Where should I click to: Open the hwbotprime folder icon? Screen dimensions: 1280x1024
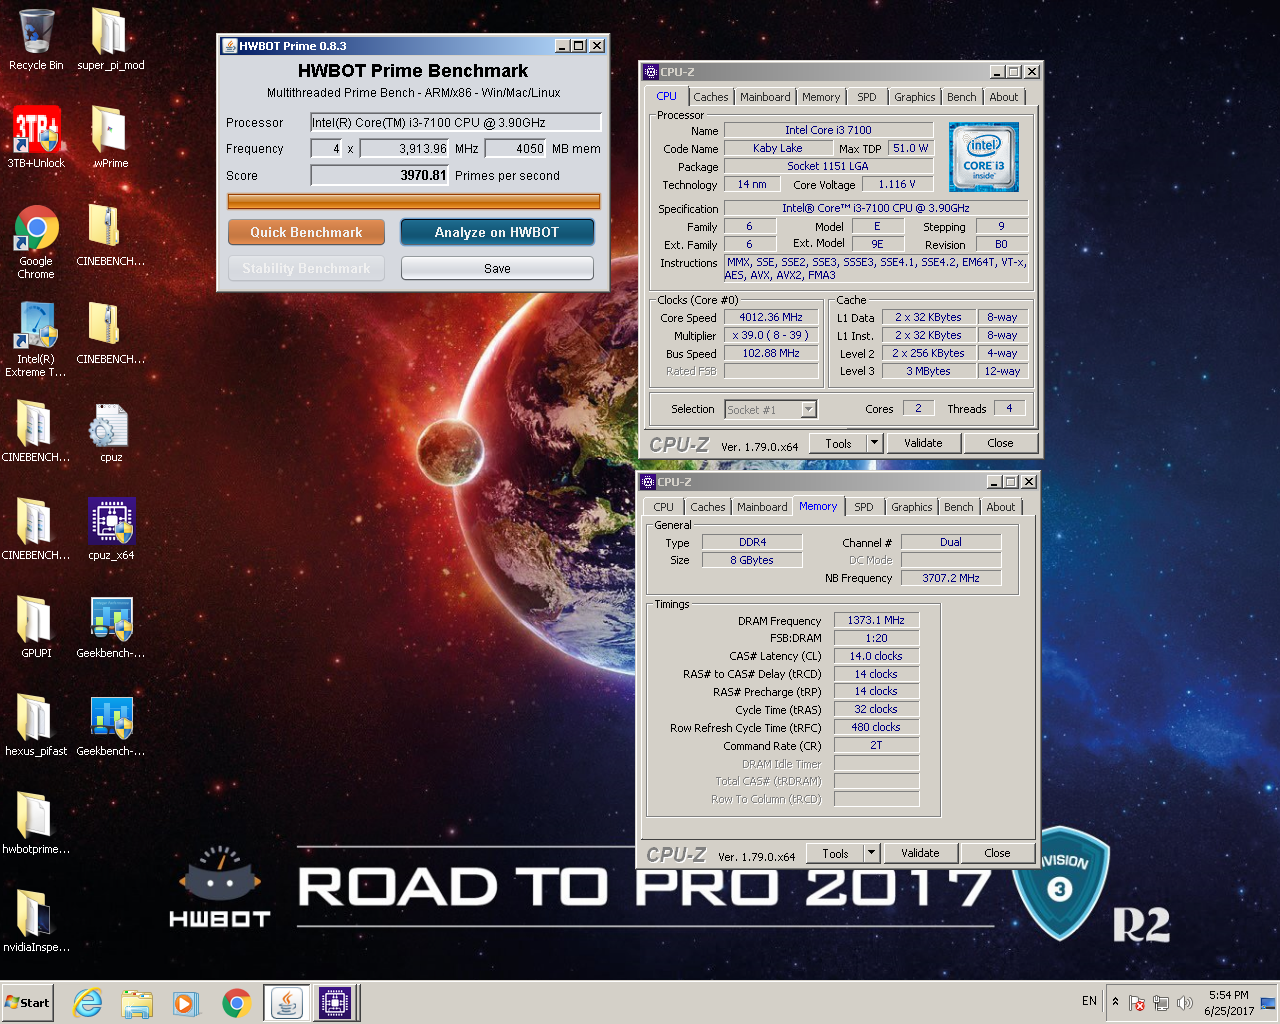36,824
